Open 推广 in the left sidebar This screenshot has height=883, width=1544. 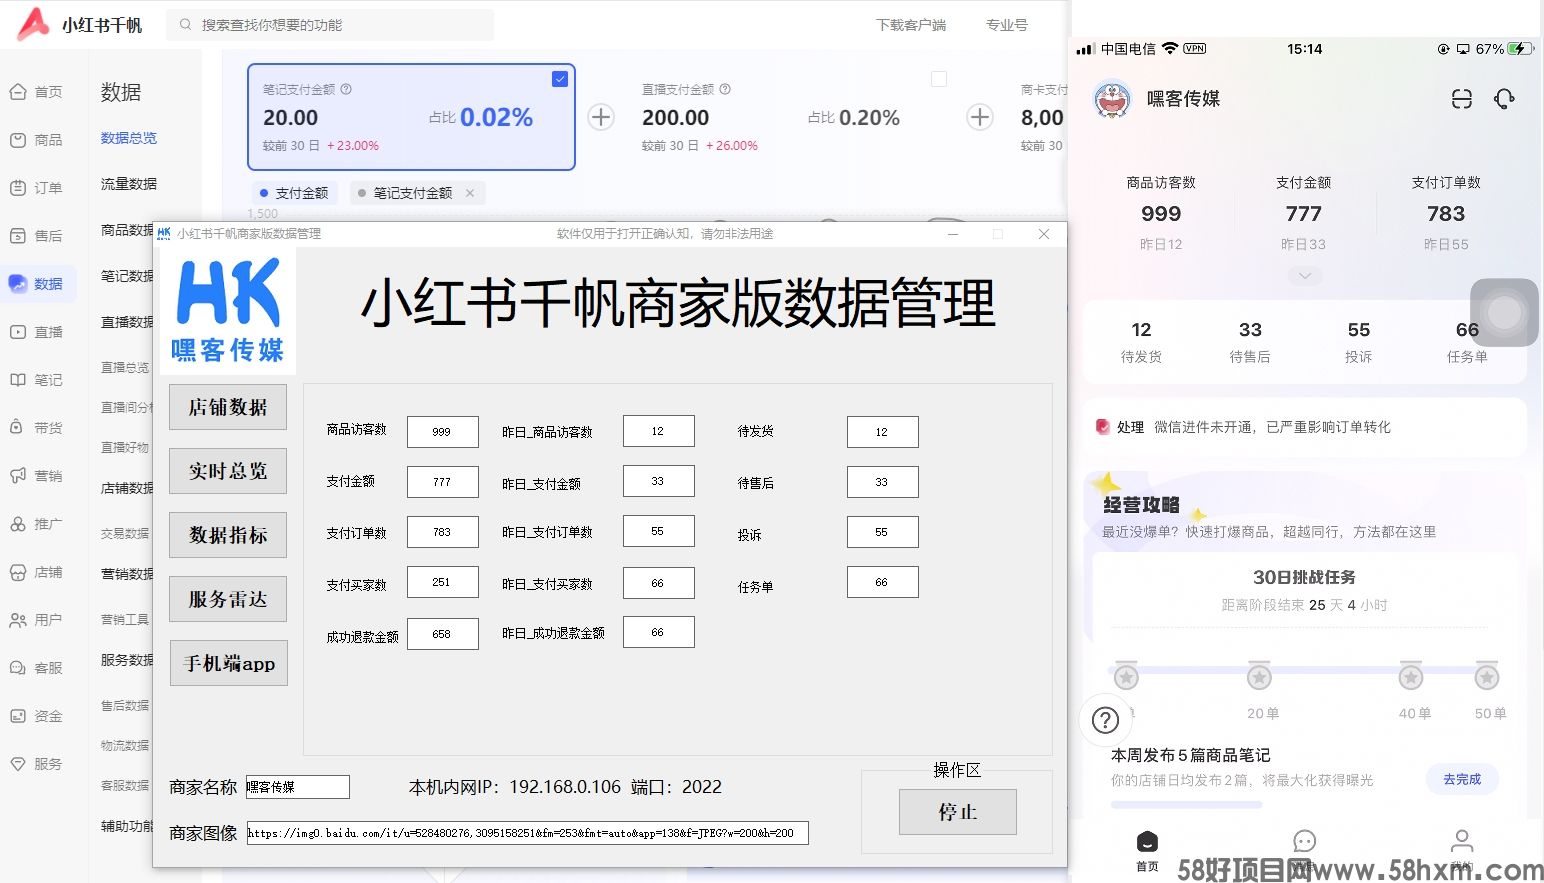[x=36, y=524]
